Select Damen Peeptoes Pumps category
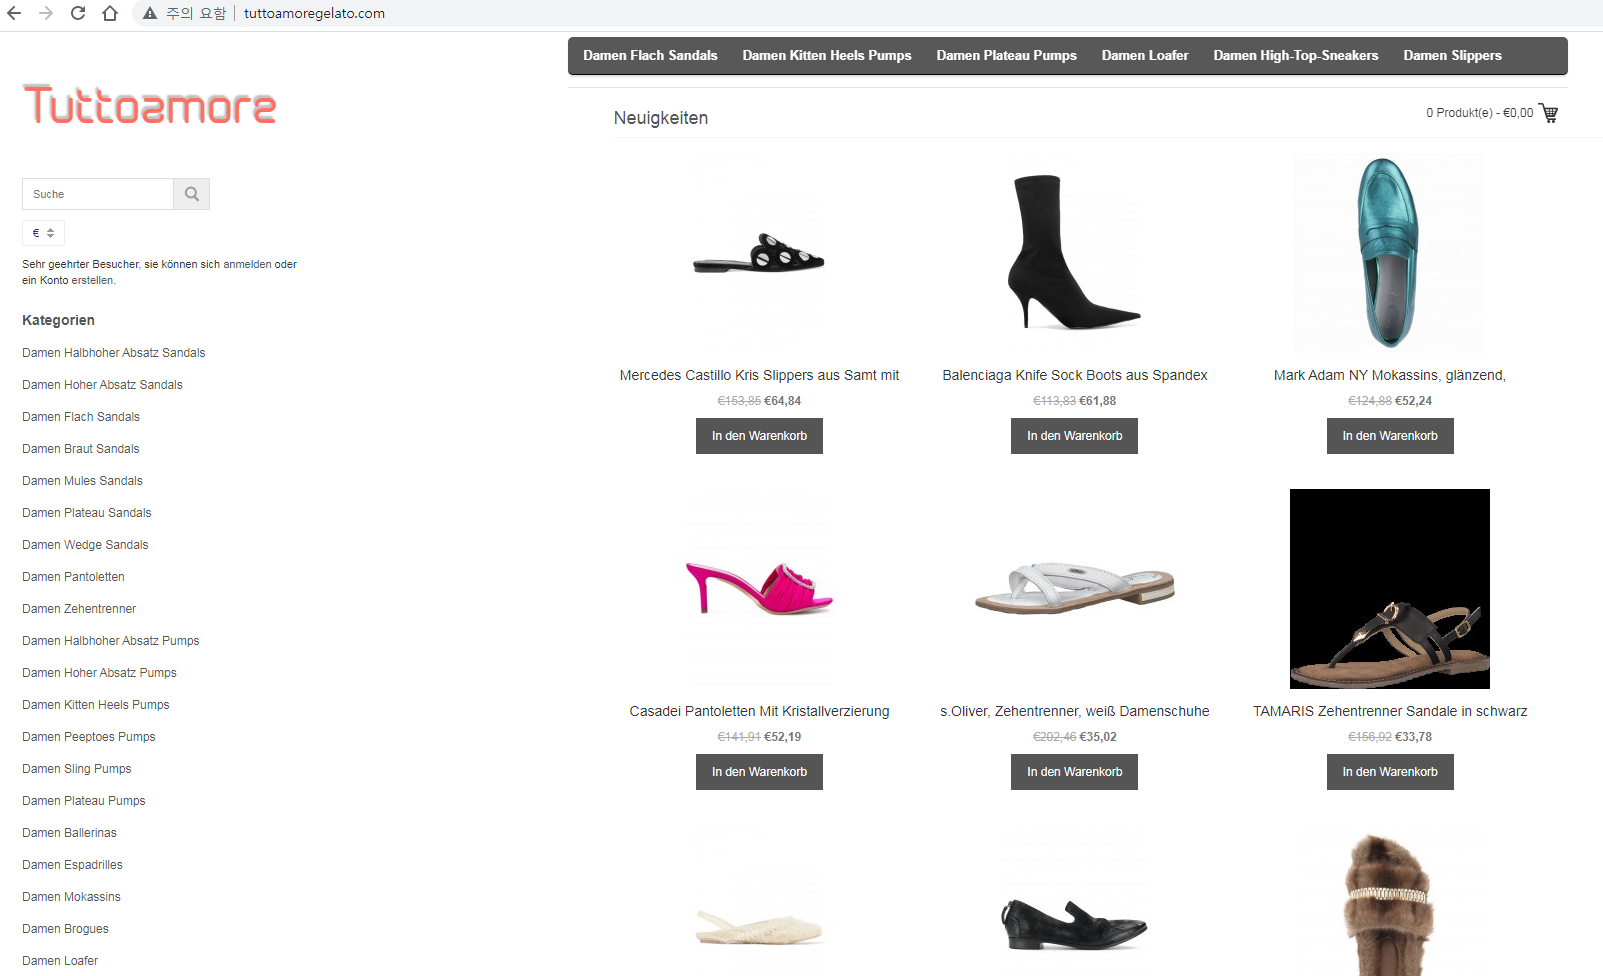Screen dimensions: 1603x976 (x=89, y=737)
